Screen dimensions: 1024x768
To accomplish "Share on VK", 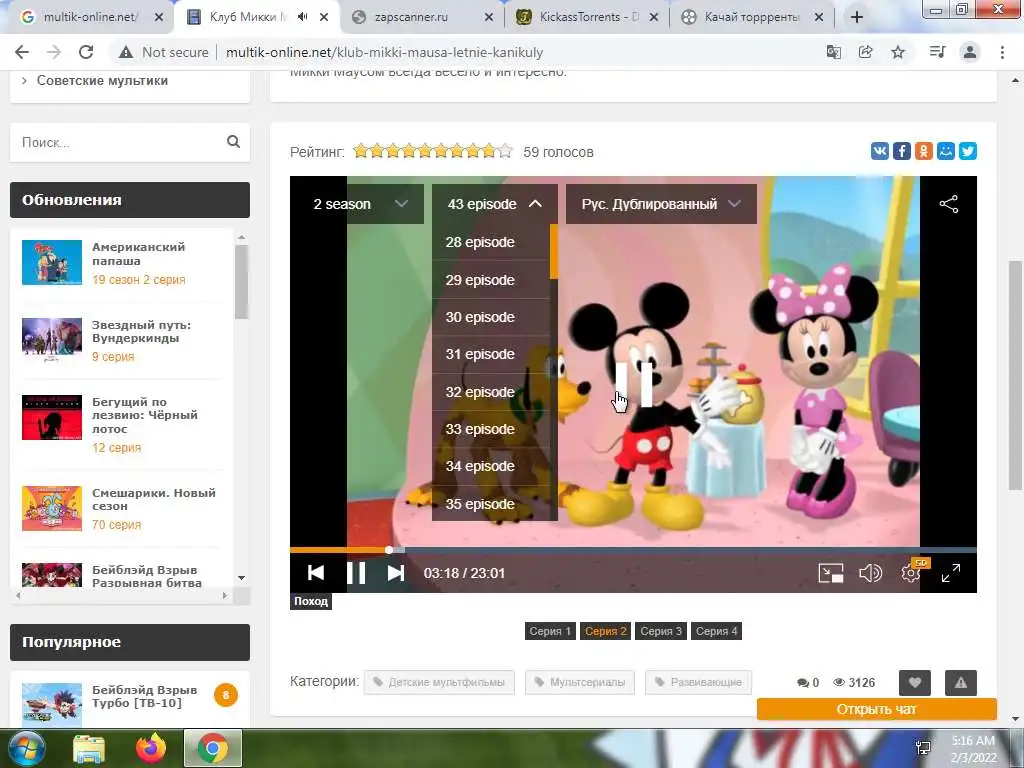I will tap(880, 152).
